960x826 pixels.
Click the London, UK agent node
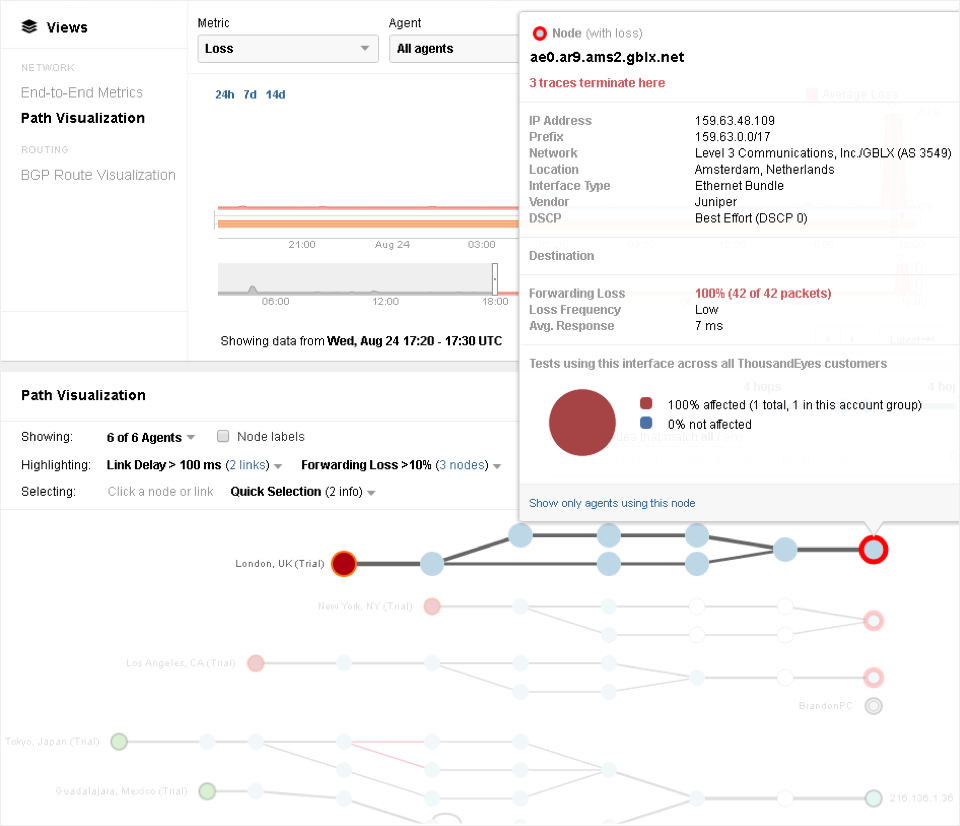tap(344, 563)
